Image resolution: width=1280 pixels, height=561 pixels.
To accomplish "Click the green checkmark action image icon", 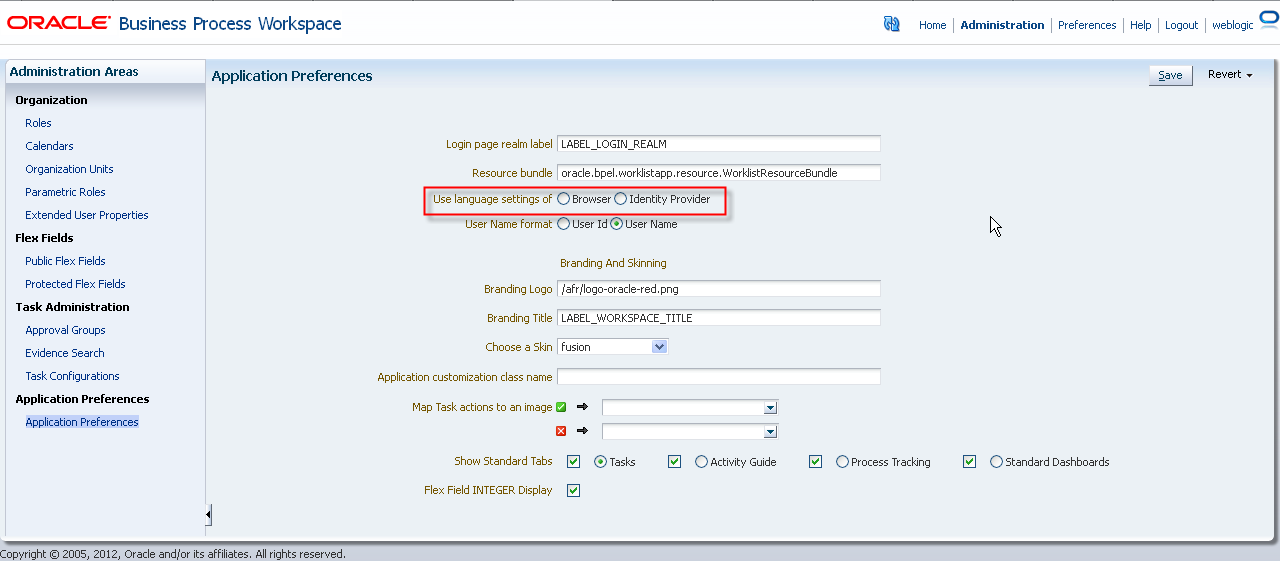I will point(561,407).
